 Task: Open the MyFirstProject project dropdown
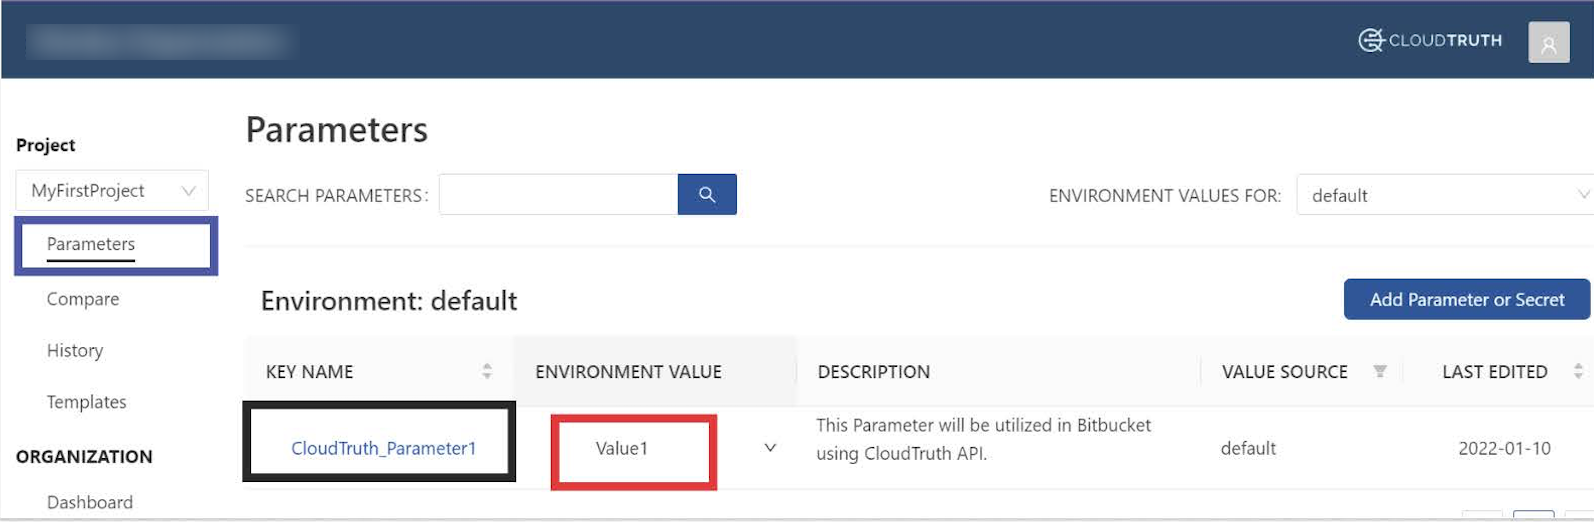pos(112,190)
